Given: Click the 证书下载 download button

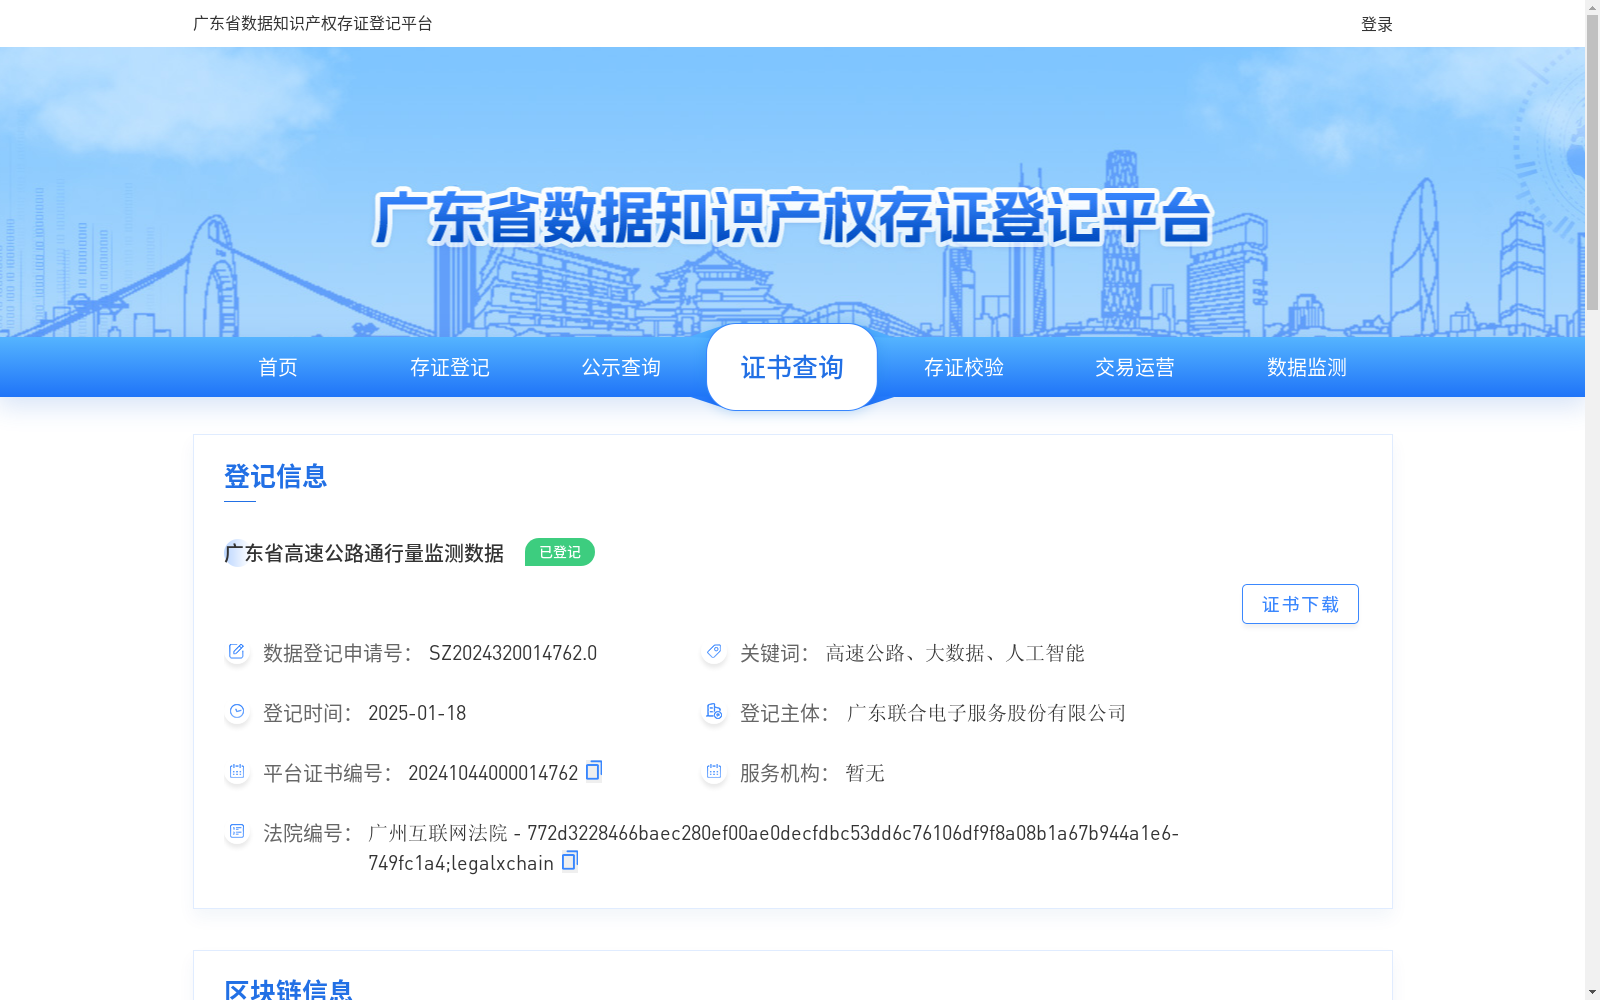Looking at the screenshot, I should [1299, 603].
